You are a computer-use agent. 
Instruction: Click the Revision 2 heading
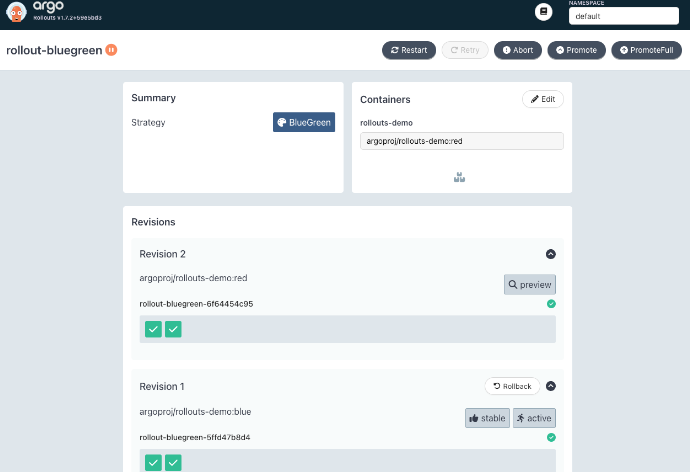point(162,254)
